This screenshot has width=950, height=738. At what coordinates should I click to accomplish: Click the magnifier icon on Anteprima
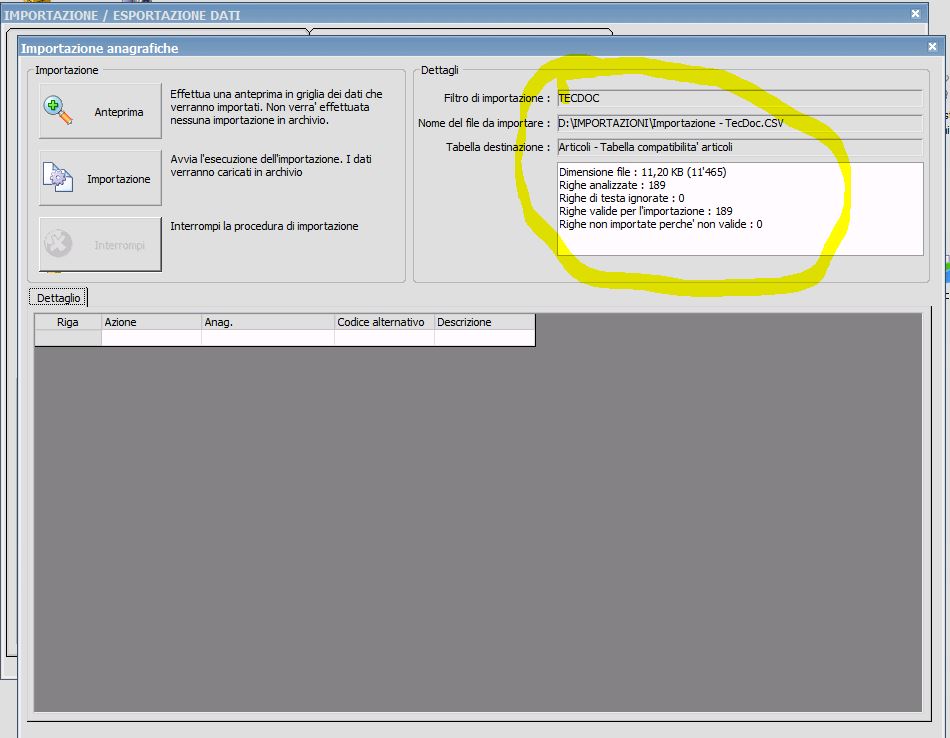[x=58, y=111]
